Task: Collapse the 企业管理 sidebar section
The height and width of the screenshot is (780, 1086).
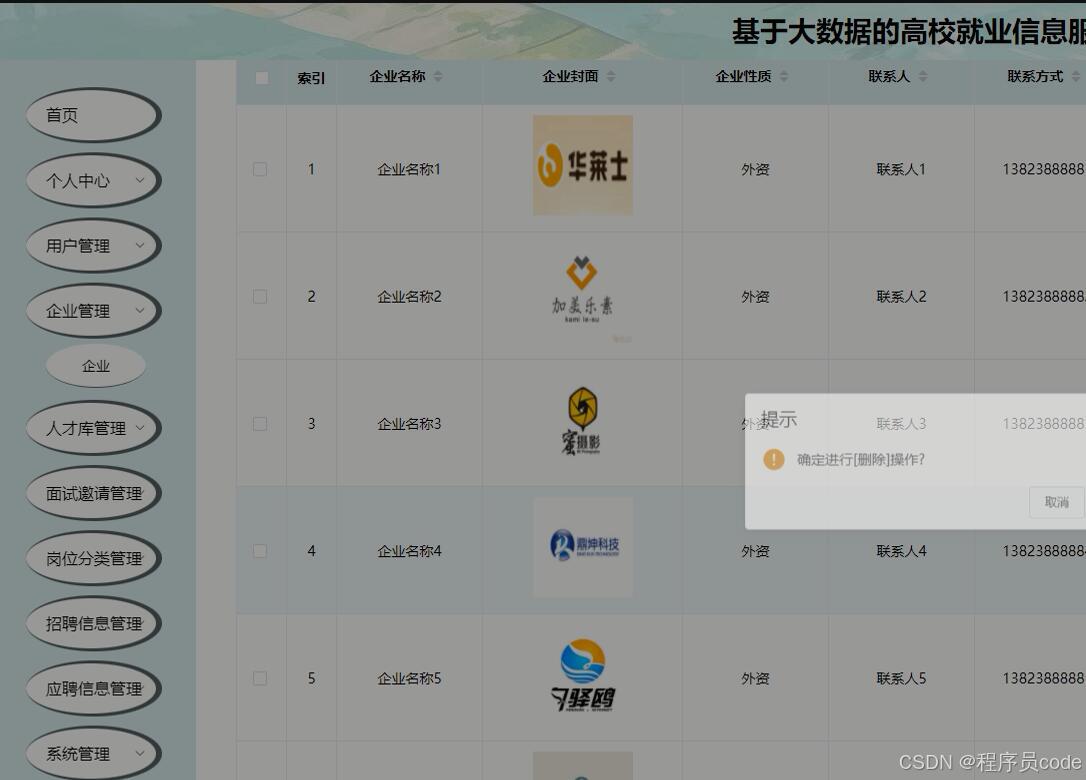Action: click(93, 310)
